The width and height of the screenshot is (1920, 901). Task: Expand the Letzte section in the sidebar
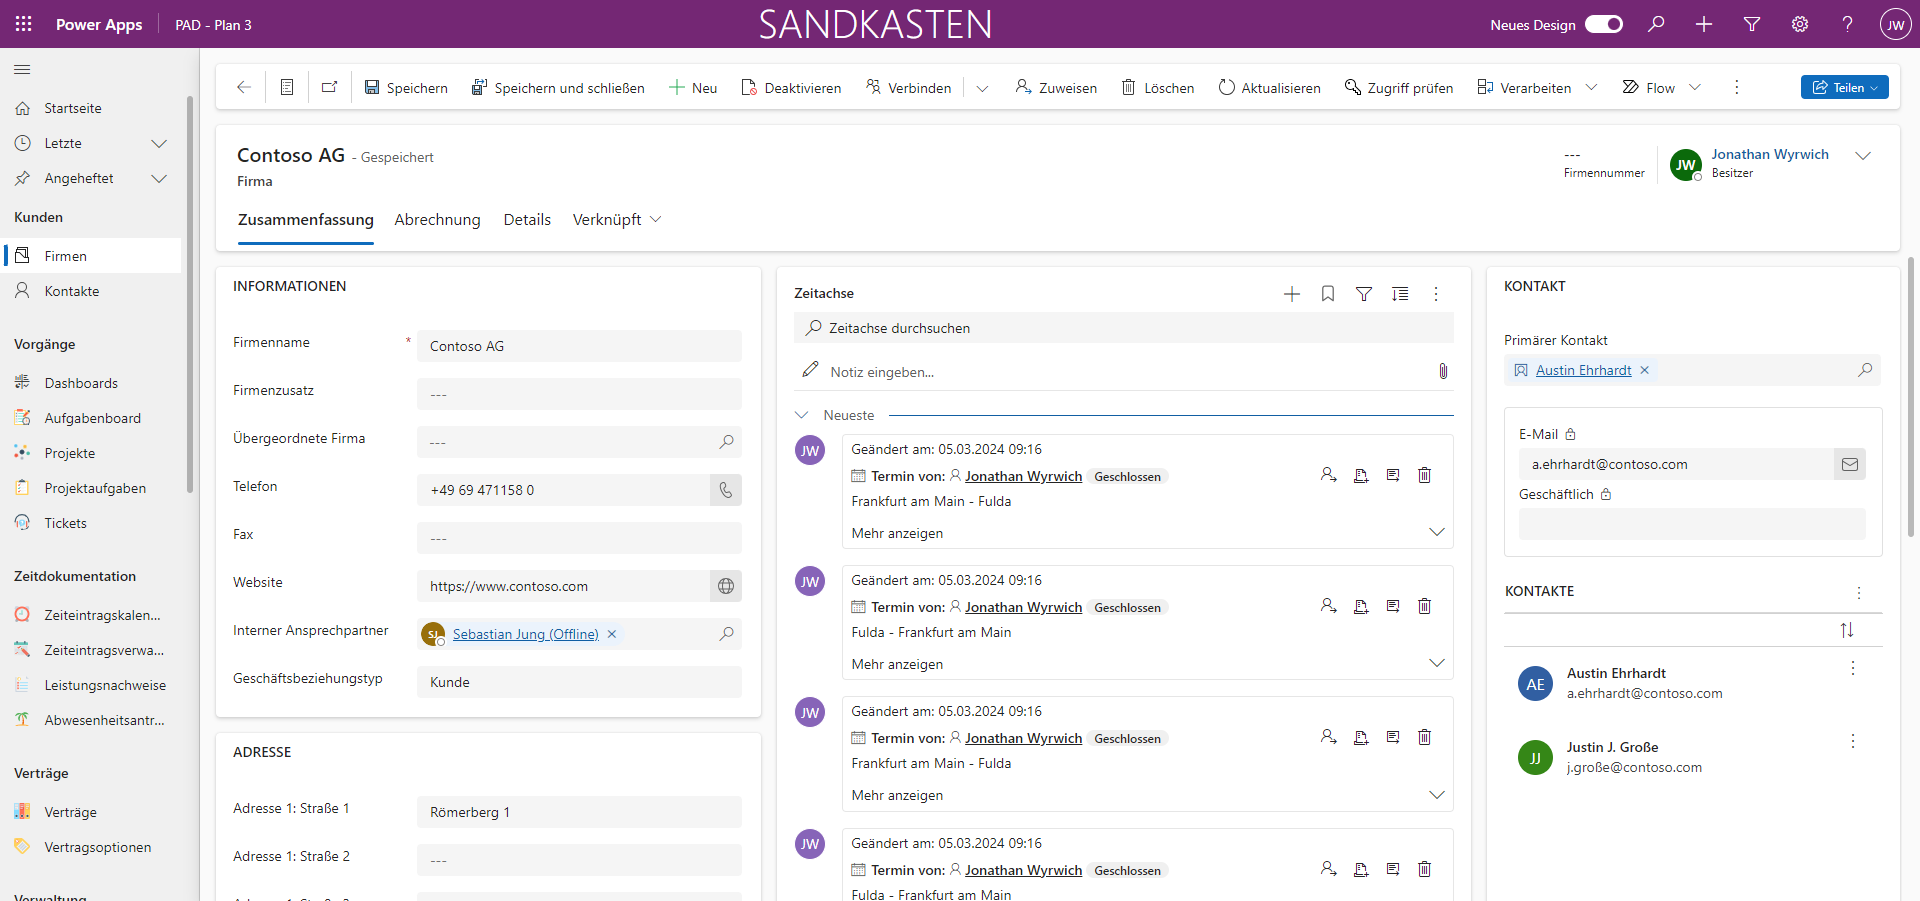[x=159, y=143]
